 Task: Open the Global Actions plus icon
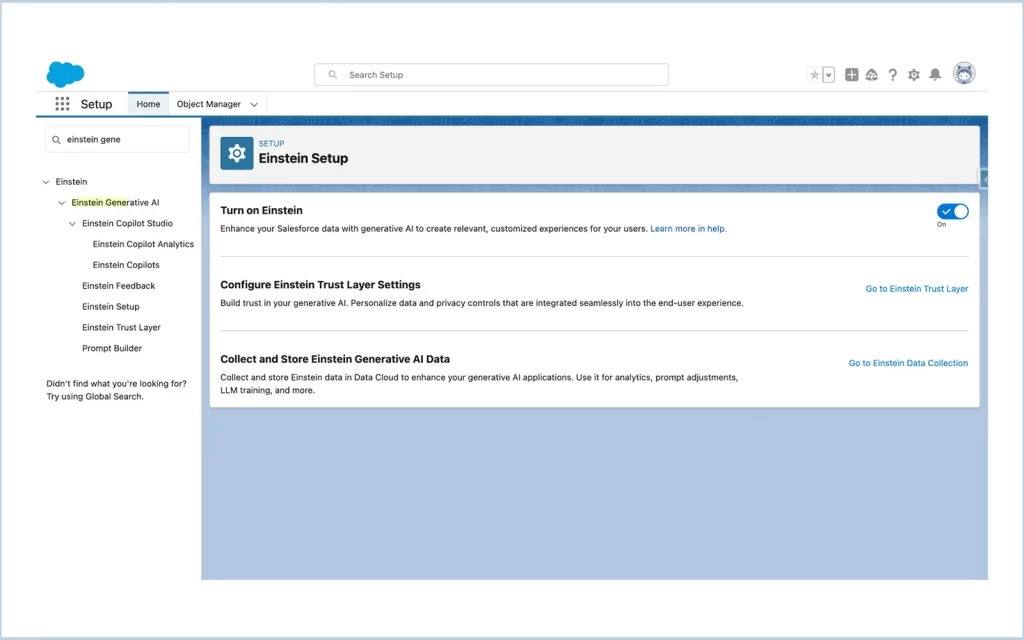click(x=852, y=74)
